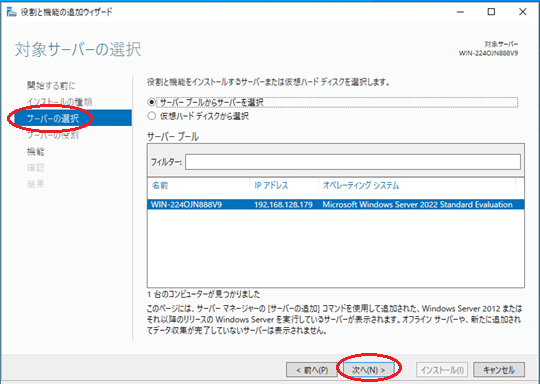
Task: Click 'Microsoft Windows Server 2022 Standard Evaluation' cell
Action: (417, 205)
